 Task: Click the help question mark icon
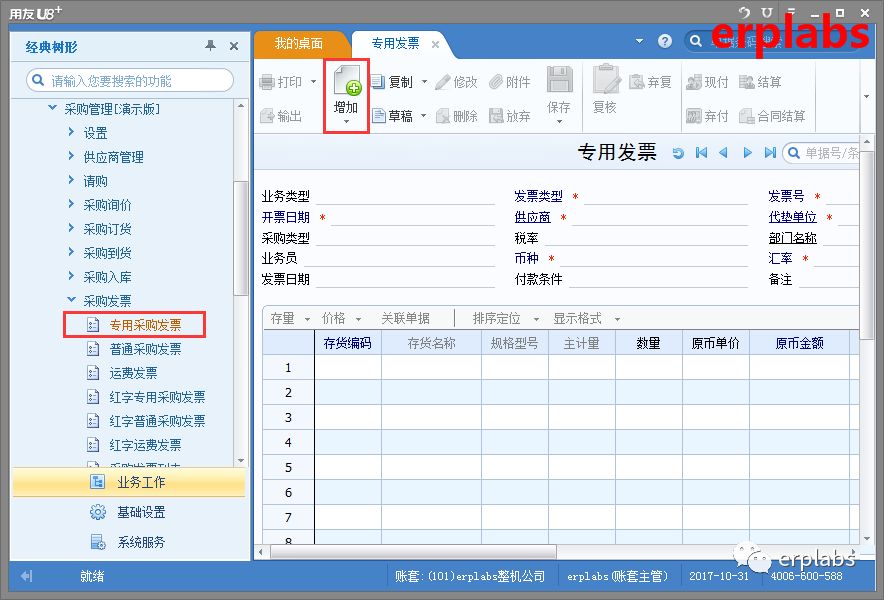(665, 41)
